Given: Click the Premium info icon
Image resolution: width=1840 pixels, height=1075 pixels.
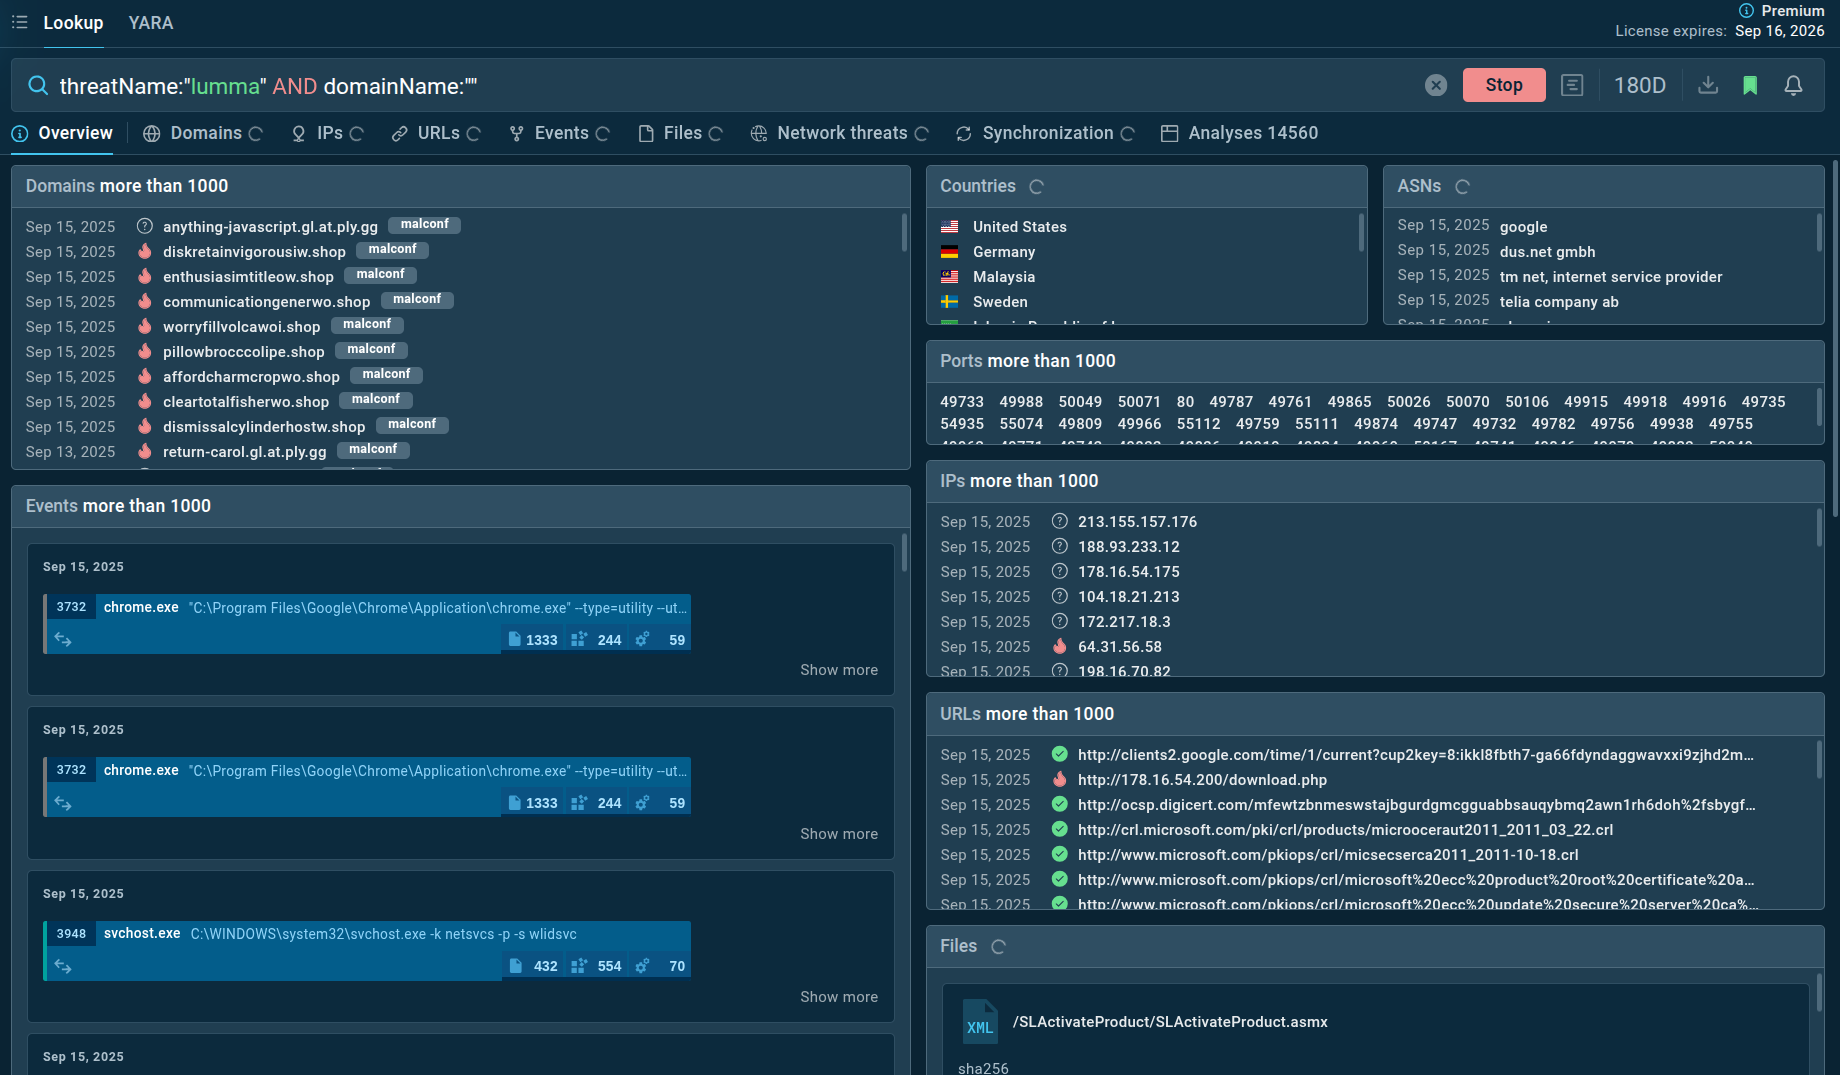Looking at the screenshot, I should tap(1746, 11).
